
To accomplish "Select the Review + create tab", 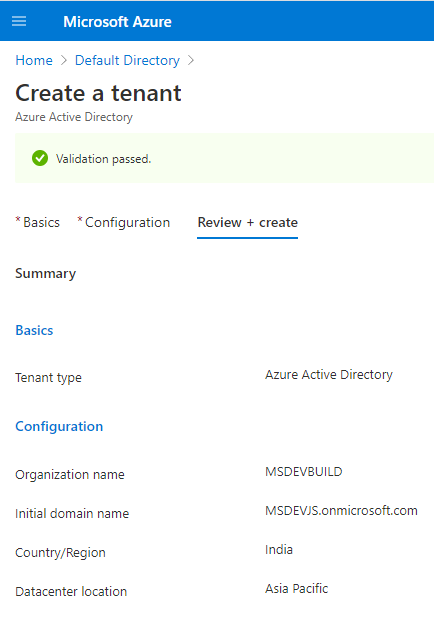I will click(x=248, y=222).
